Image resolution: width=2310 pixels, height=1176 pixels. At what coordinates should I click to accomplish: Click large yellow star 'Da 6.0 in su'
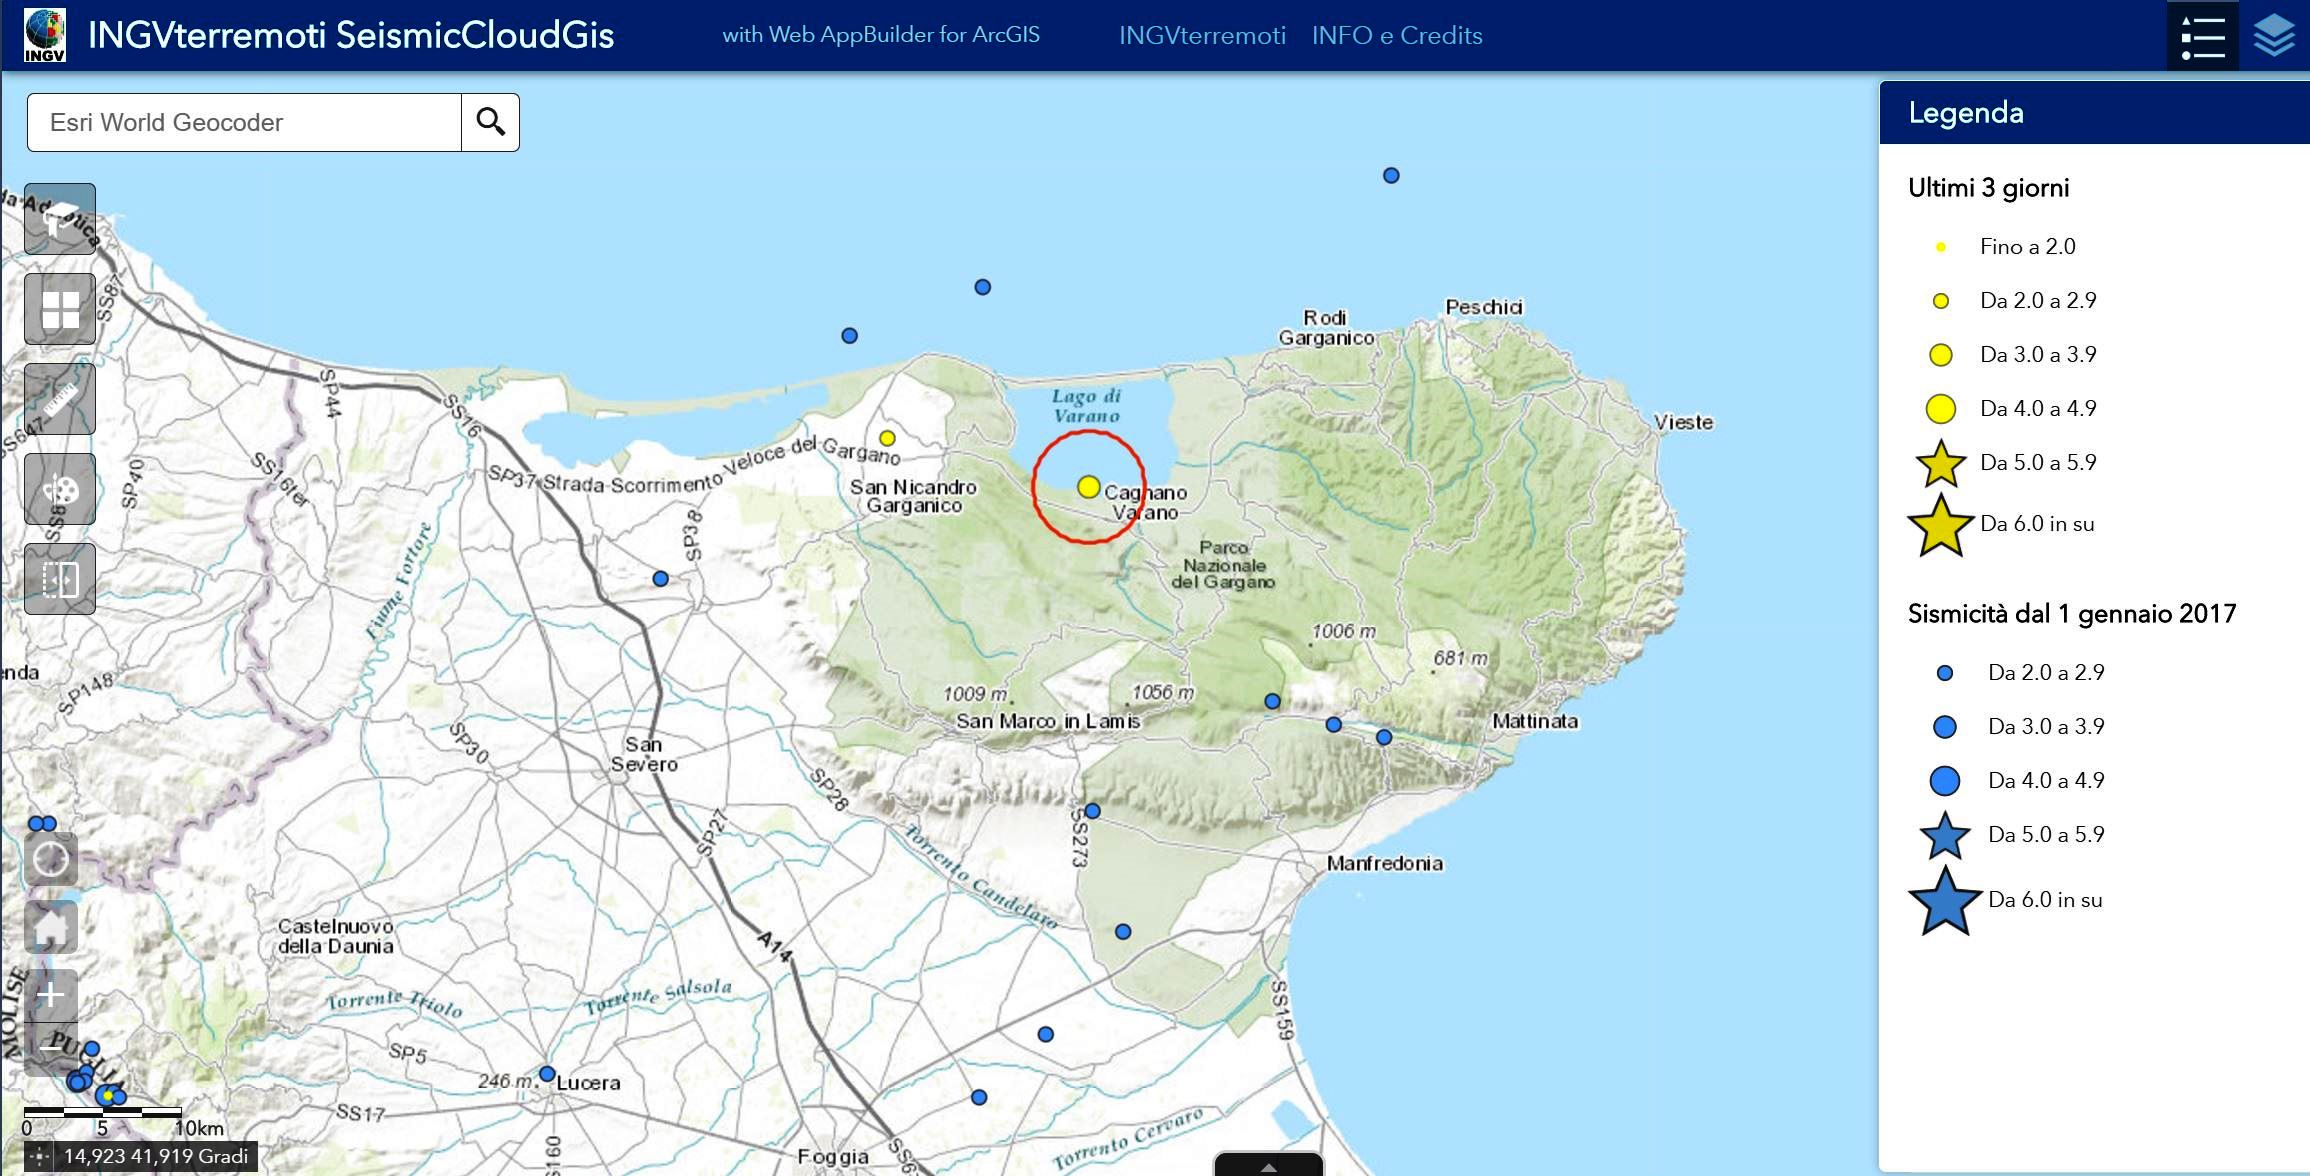(1940, 525)
